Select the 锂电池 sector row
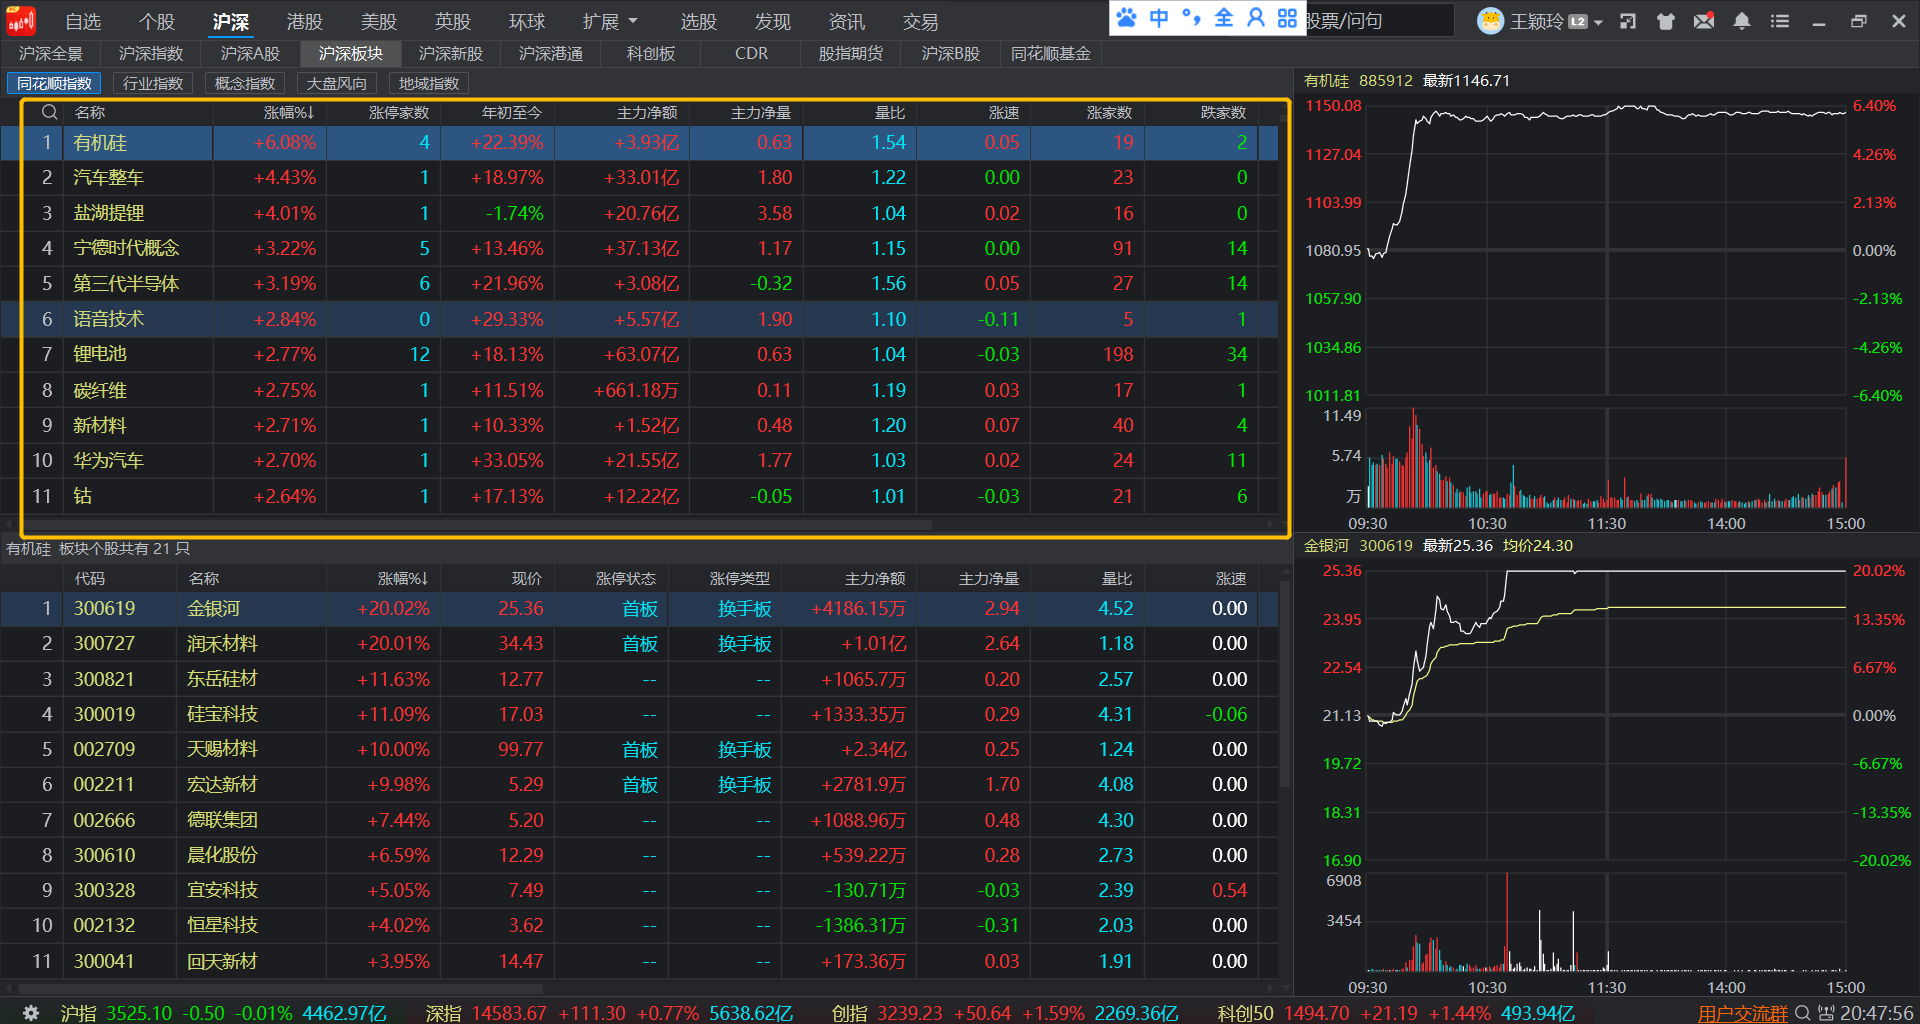Screen dimensions: 1920x1024 click(x=640, y=354)
